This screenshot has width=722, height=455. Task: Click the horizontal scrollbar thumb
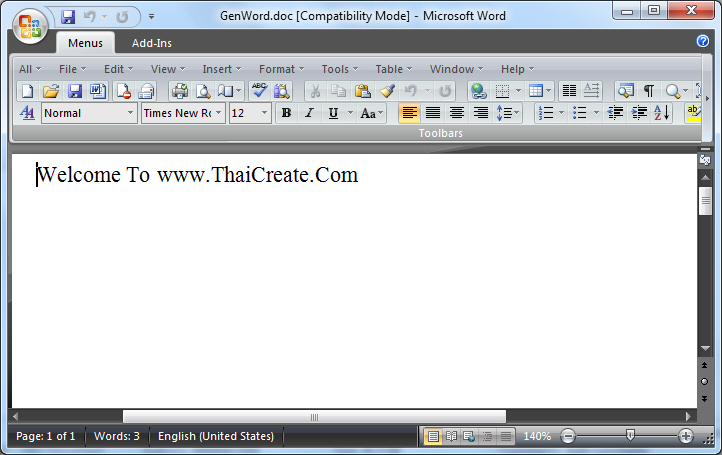point(314,417)
